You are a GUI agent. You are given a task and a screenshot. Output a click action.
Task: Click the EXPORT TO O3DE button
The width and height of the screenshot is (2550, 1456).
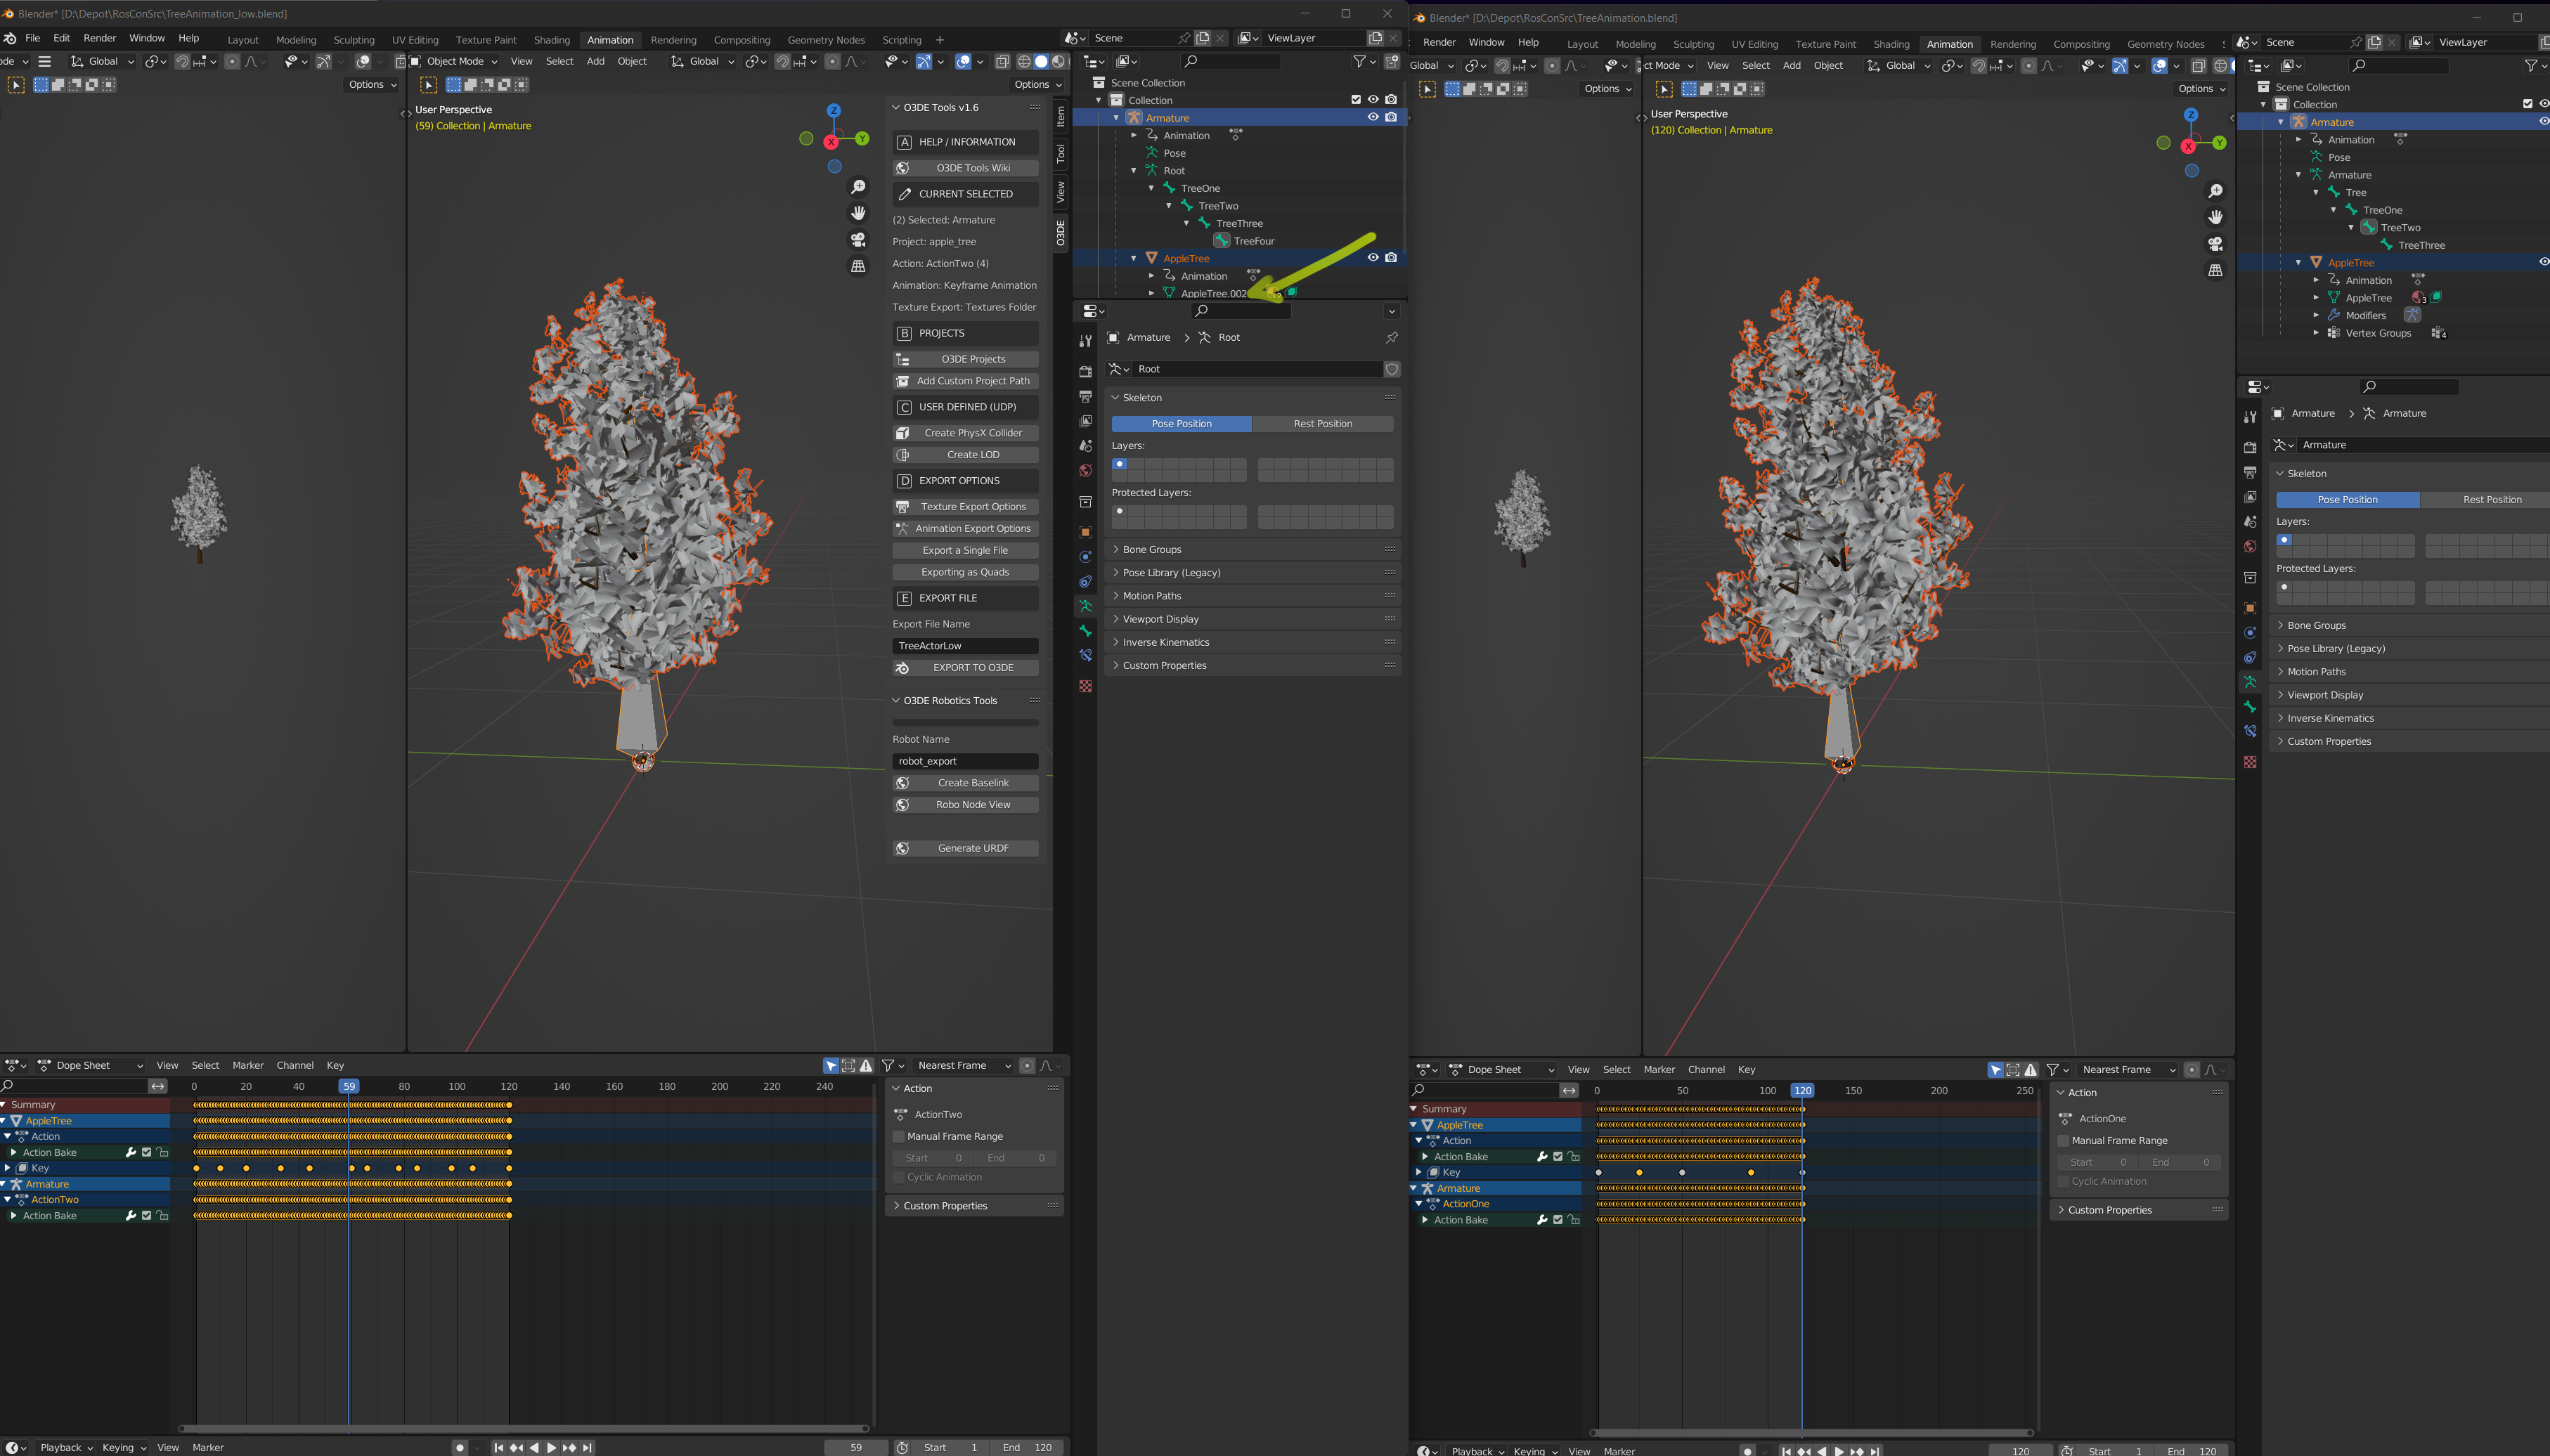pos(965,667)
